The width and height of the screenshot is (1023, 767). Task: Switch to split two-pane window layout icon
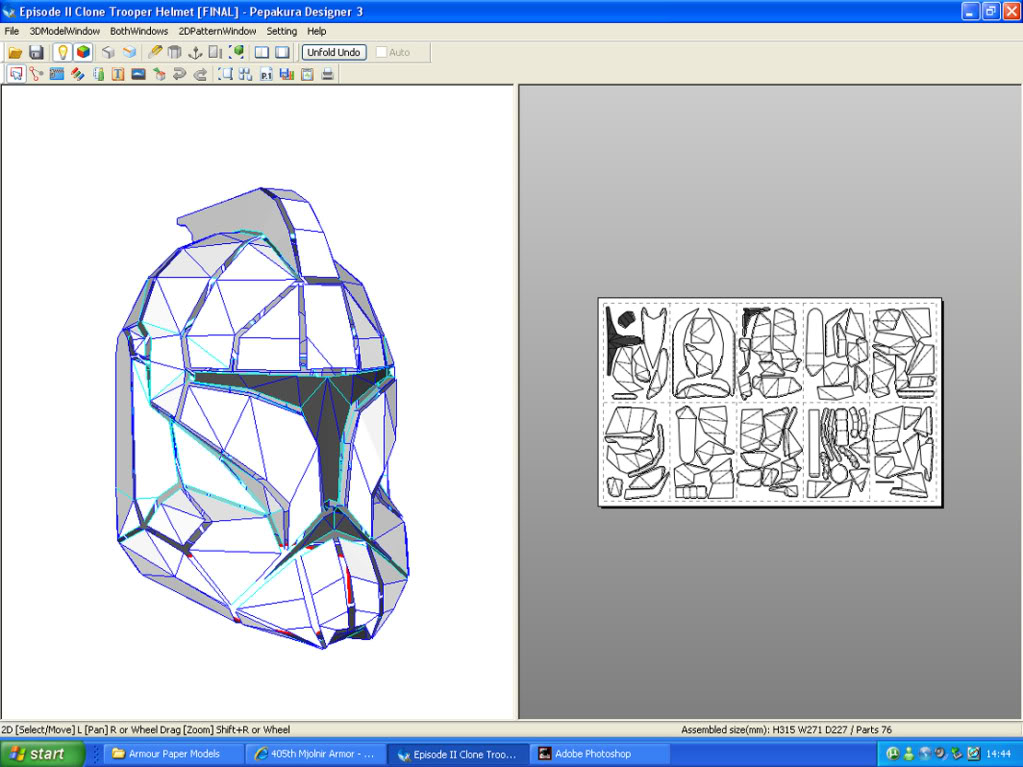(x=262, y=52)
